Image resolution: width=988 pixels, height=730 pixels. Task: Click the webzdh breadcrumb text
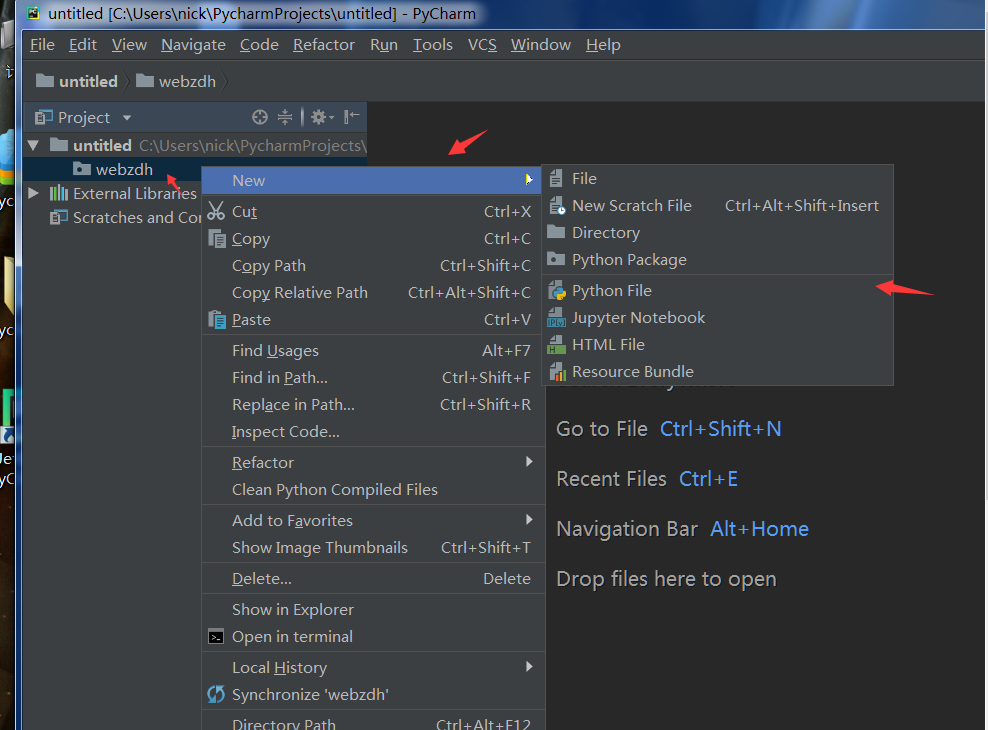pos(187,81)
